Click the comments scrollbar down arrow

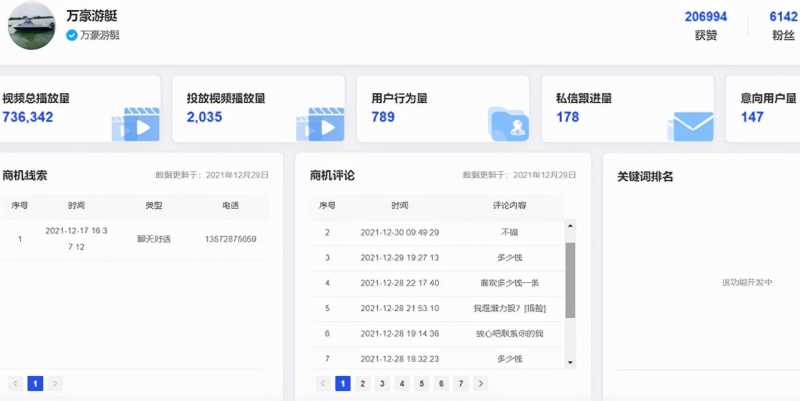pyautogui.click(x=570, y=363)
